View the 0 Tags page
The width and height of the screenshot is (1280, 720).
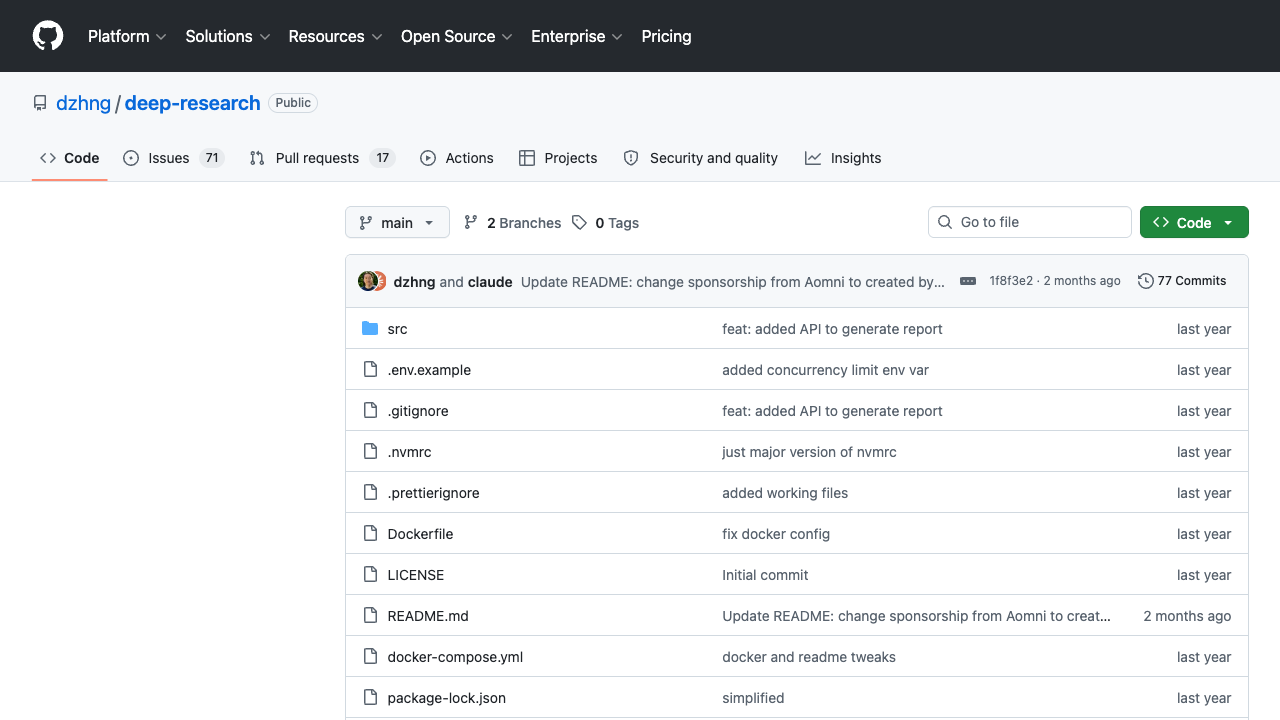pyautogui.click(x=605, y=223)
